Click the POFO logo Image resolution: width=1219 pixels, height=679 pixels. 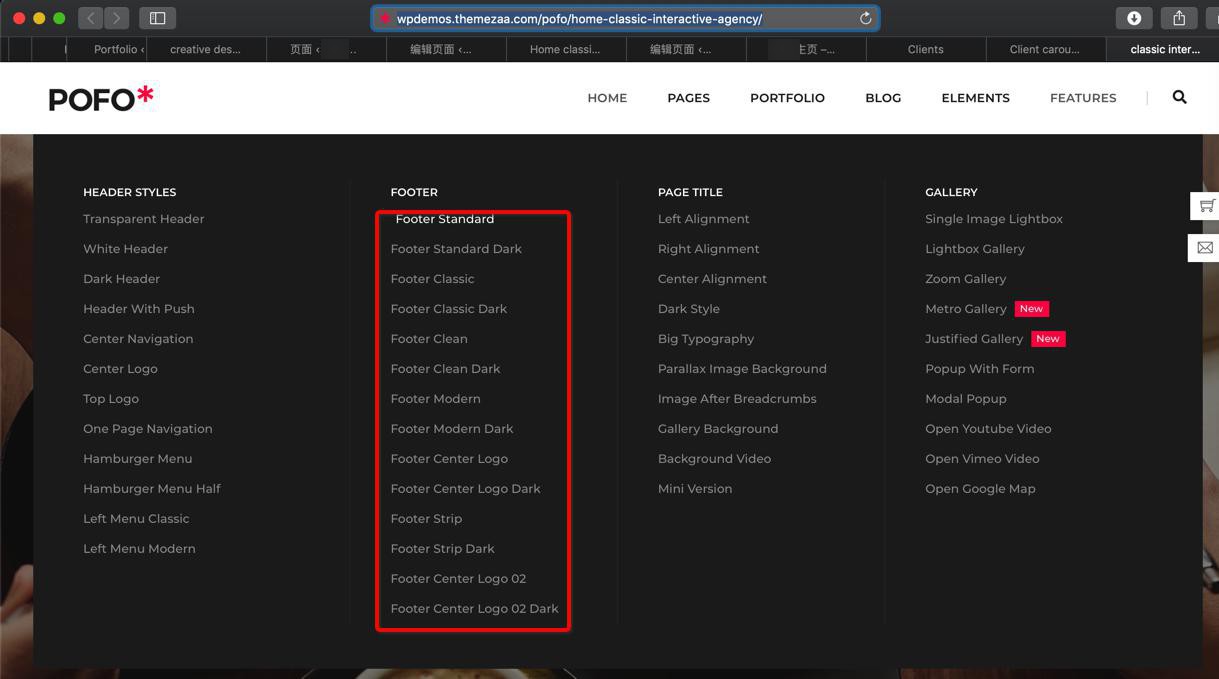(x=101, y=97)
